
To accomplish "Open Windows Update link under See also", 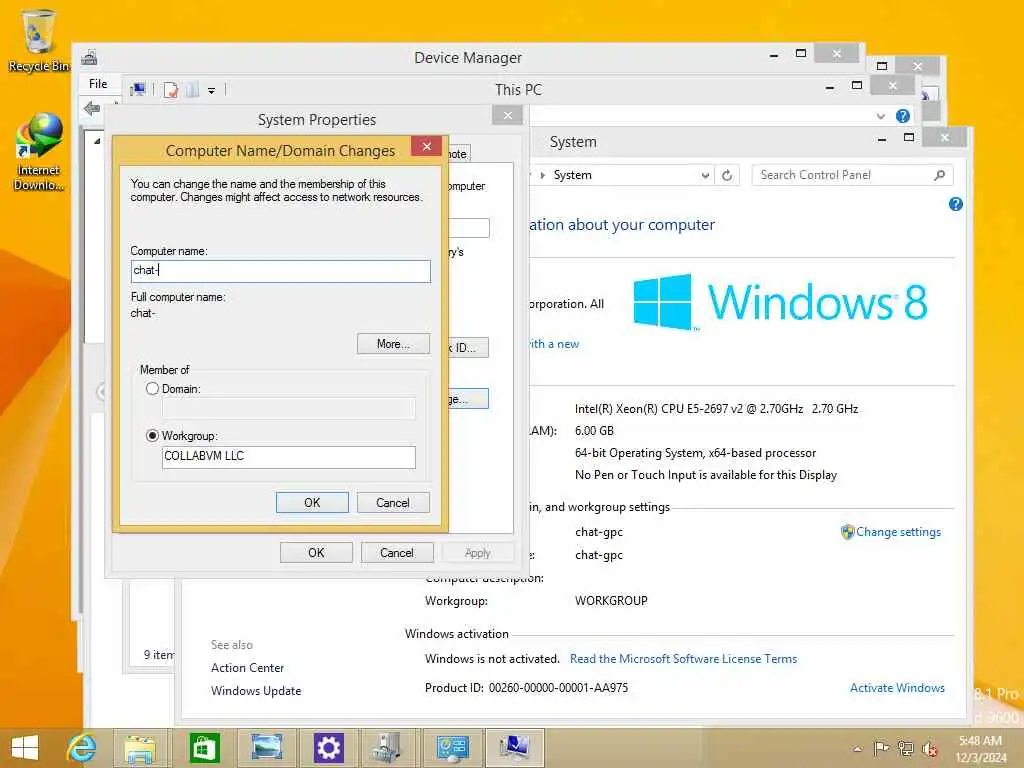I will 256,690.
